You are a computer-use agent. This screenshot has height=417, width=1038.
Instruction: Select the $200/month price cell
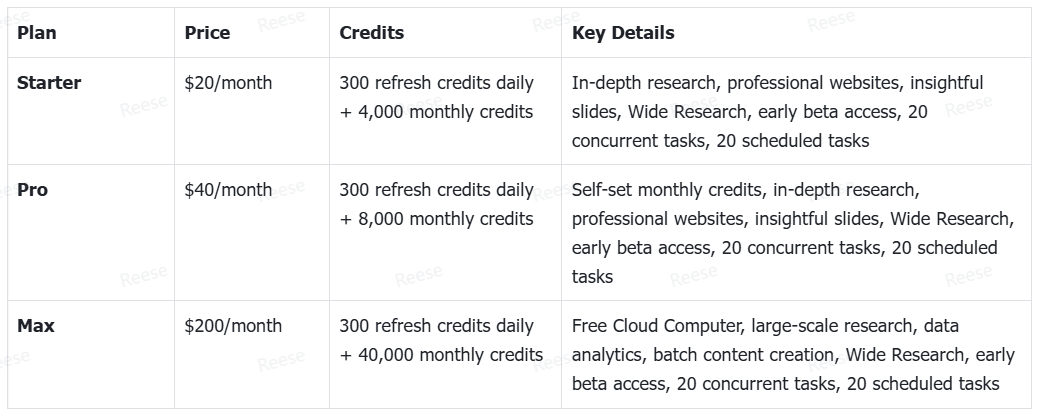pyautogui.click(x=233, y=326)
